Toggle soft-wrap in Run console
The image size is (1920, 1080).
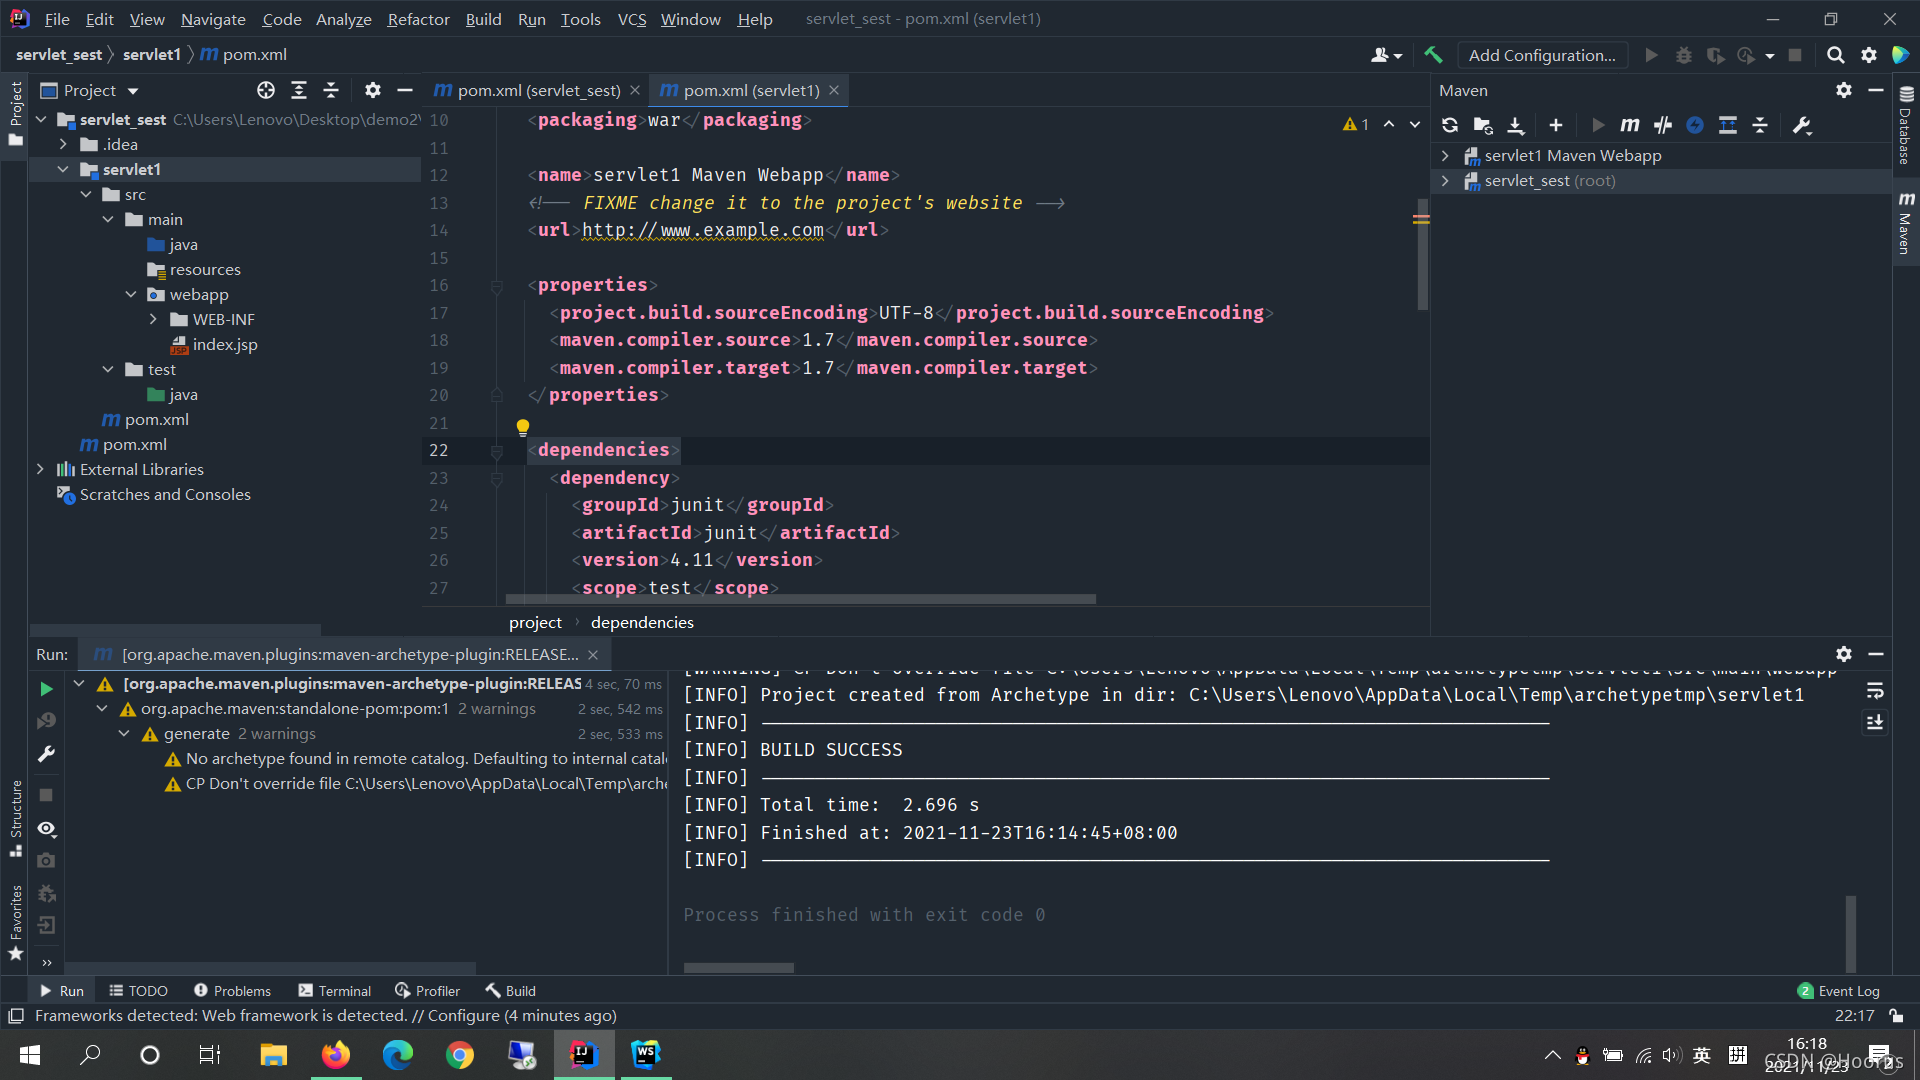point(1875,691)
